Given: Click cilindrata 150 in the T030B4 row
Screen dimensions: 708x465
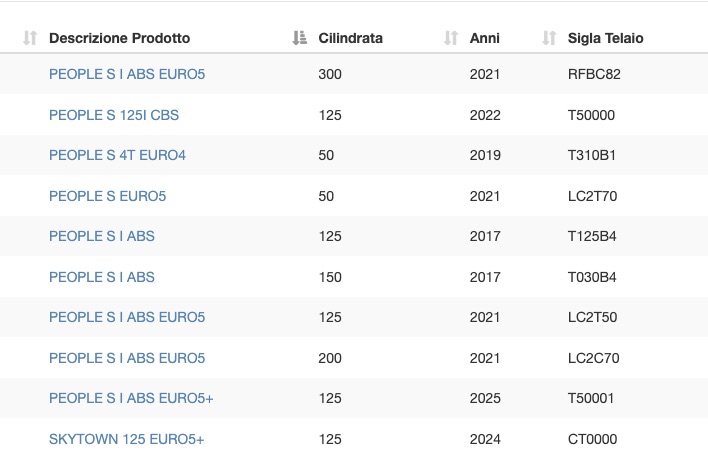Looking at the screenshot, I should coord(330,277).
